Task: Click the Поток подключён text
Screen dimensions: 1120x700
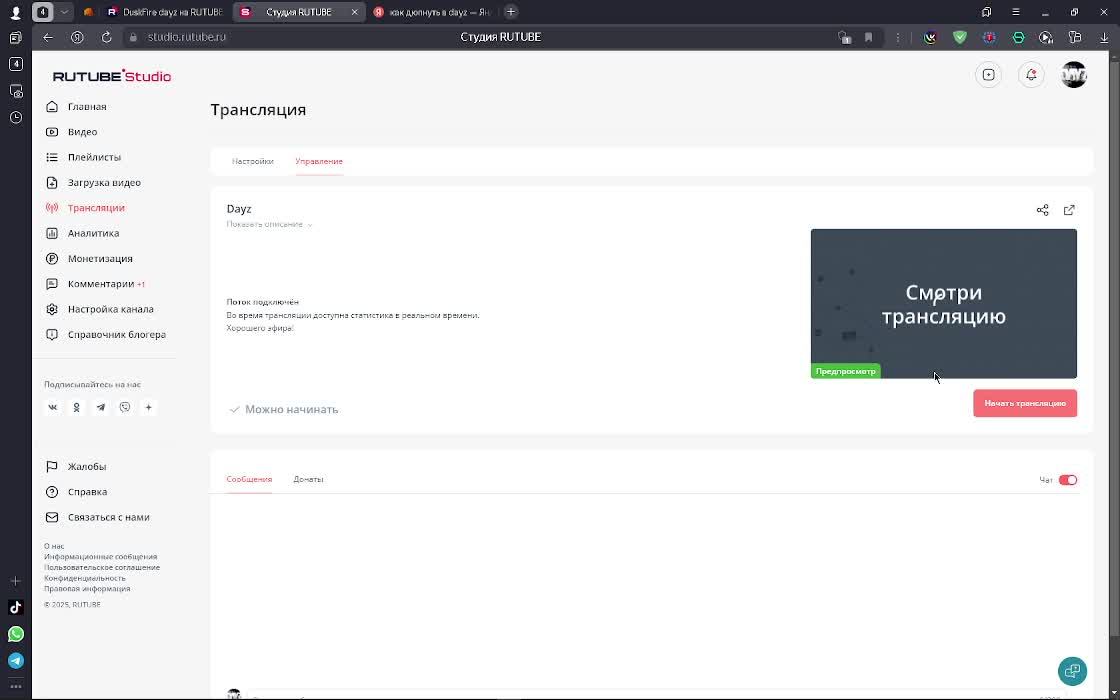Action: click(262, 302)
